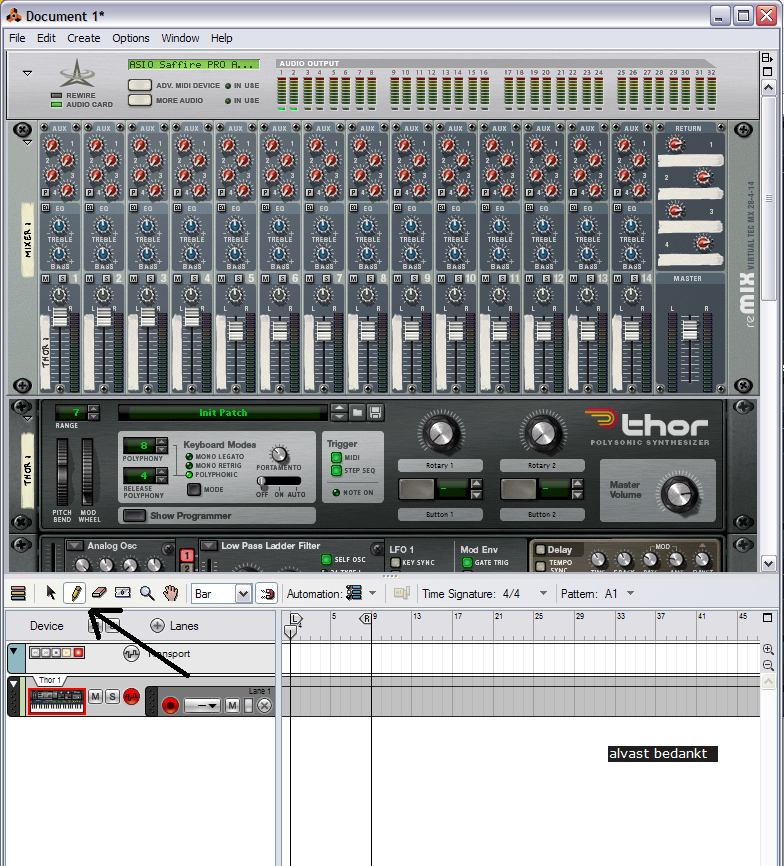The height and width of the screenshot is (866, 784).
Task: Select the Pencil tool in the sequencer toolbar
Action: (x=74, y=593)
